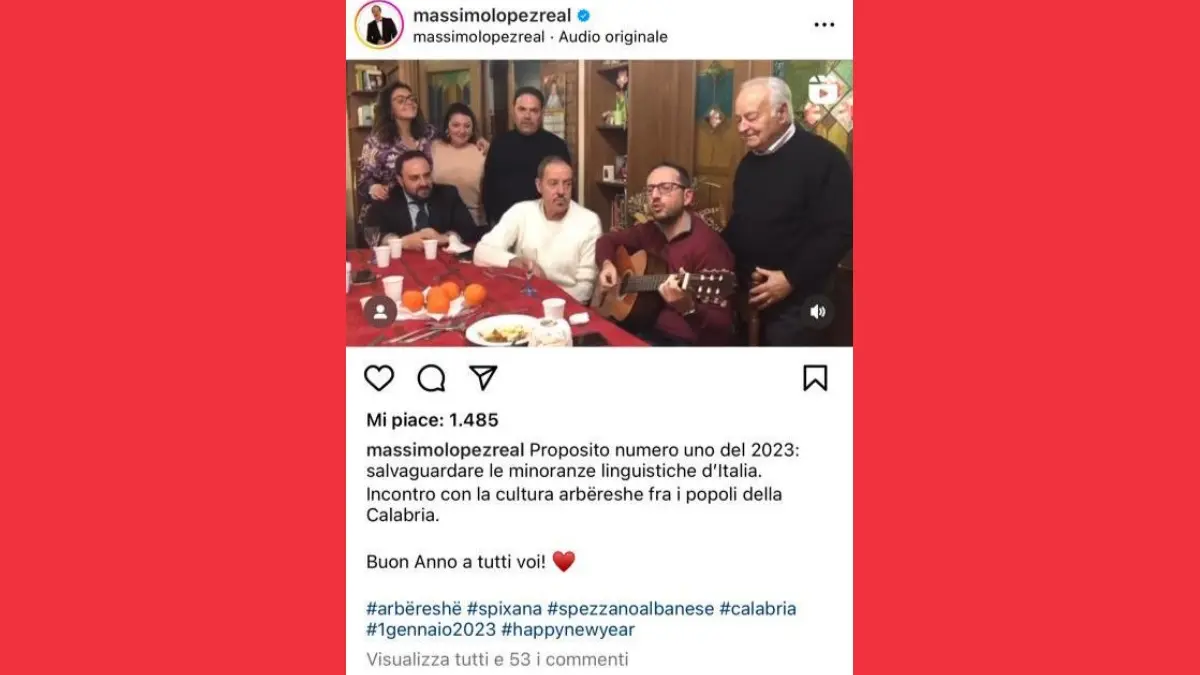The width and height of the screenshot is (1200, 675).
Task: Open the #happynewyear hashtag
Action: click(568, 630)
